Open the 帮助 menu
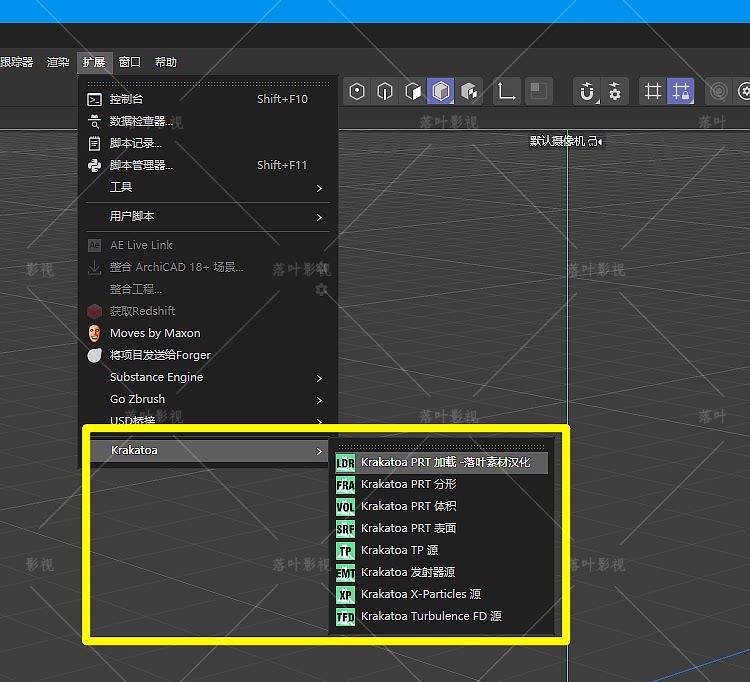750x682 pixels. 165,62
